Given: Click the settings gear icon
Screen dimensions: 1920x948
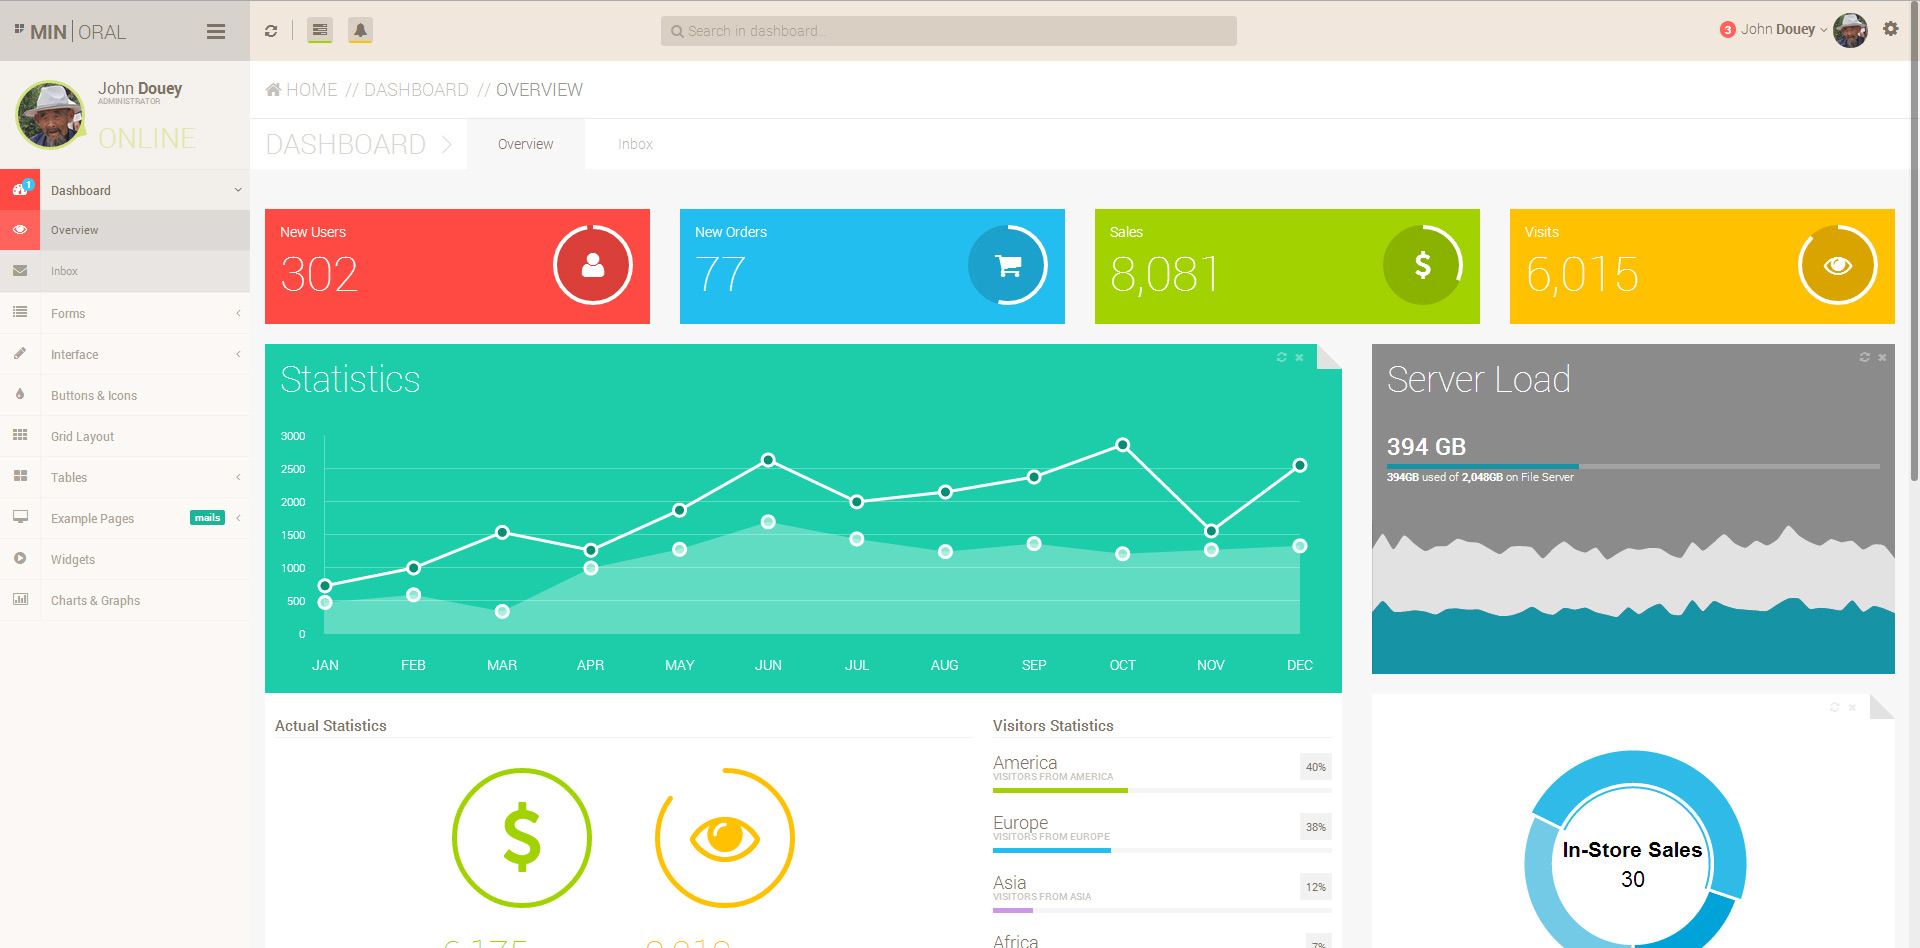Looking at the screenshot, I should [x=1890, y=29].
